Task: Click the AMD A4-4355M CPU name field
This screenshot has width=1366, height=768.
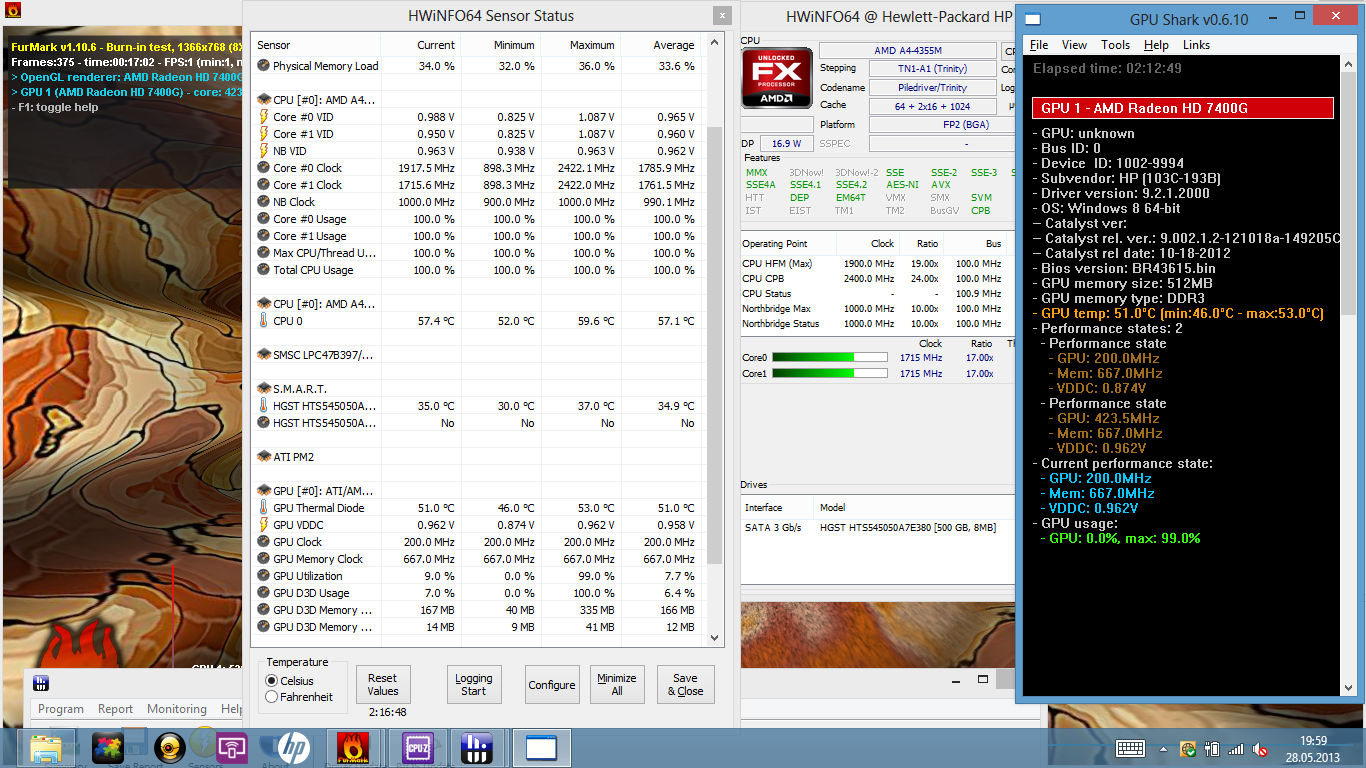Action: (907, 50)
